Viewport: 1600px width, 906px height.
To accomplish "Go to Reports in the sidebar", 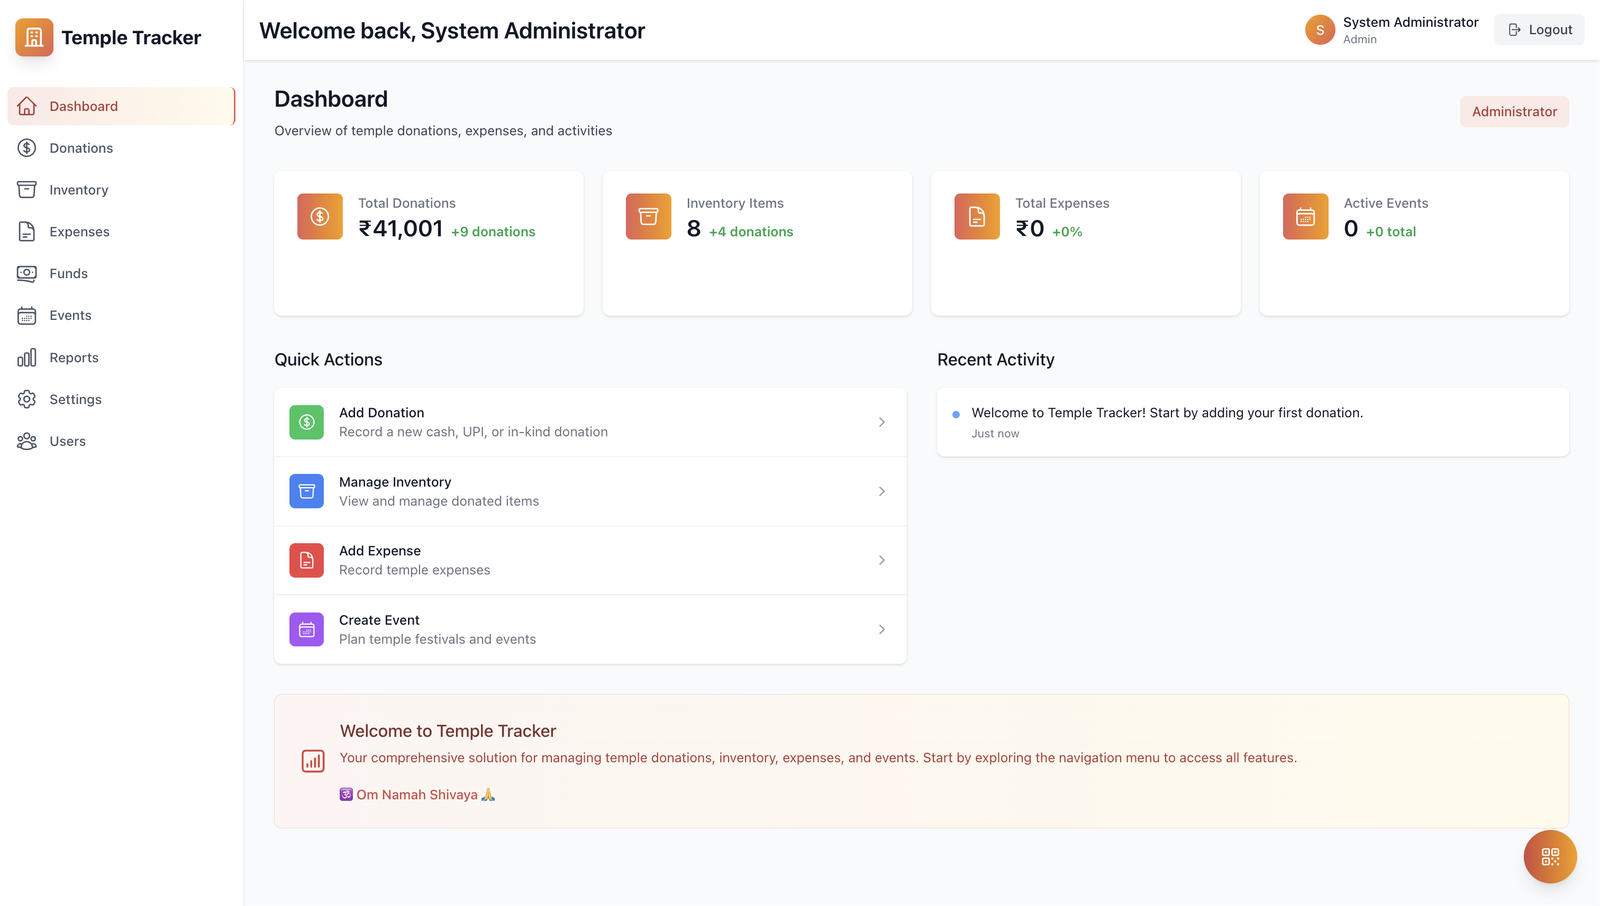I will coord(74,358).
